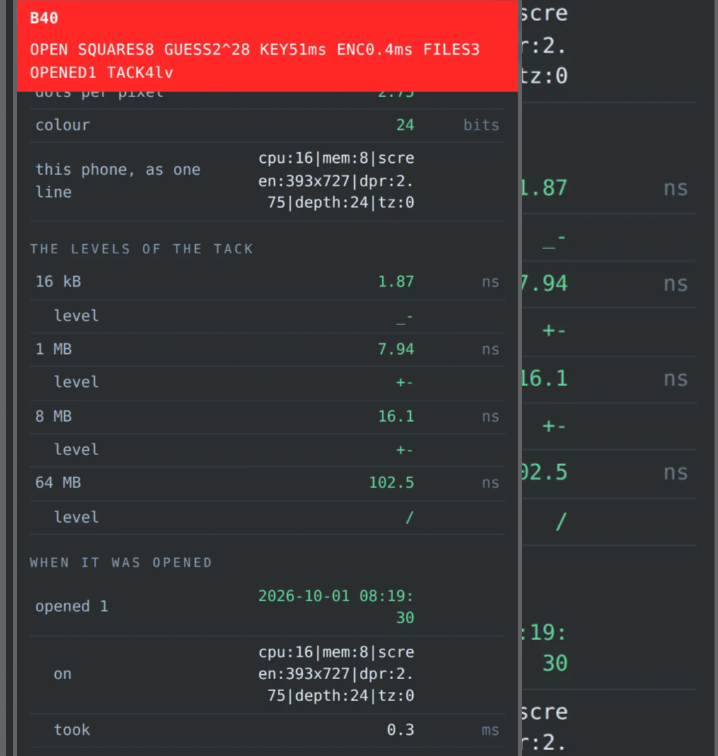Select the 64 MB row label
The height and width of the screenshot is (756, 718).
coord(58,483)
